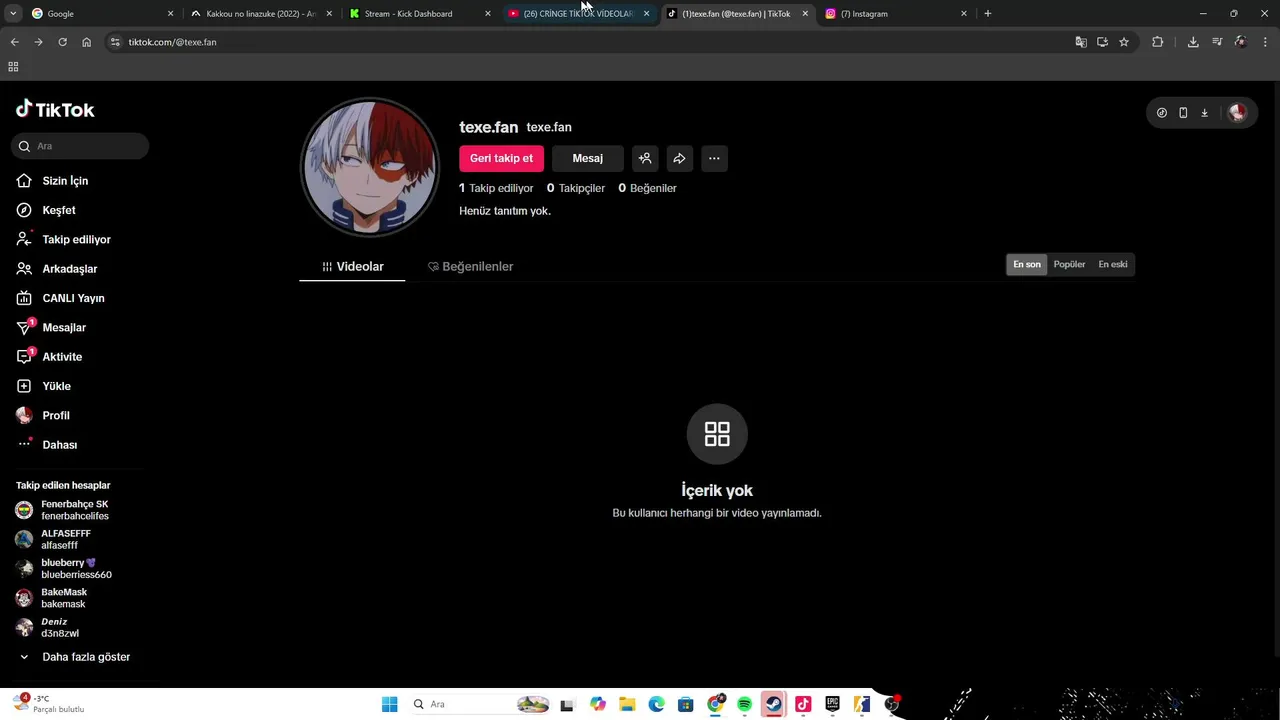Switch to Kick Dashboard tab
This screenshot has height=720, width=1280.
(420, 14)
